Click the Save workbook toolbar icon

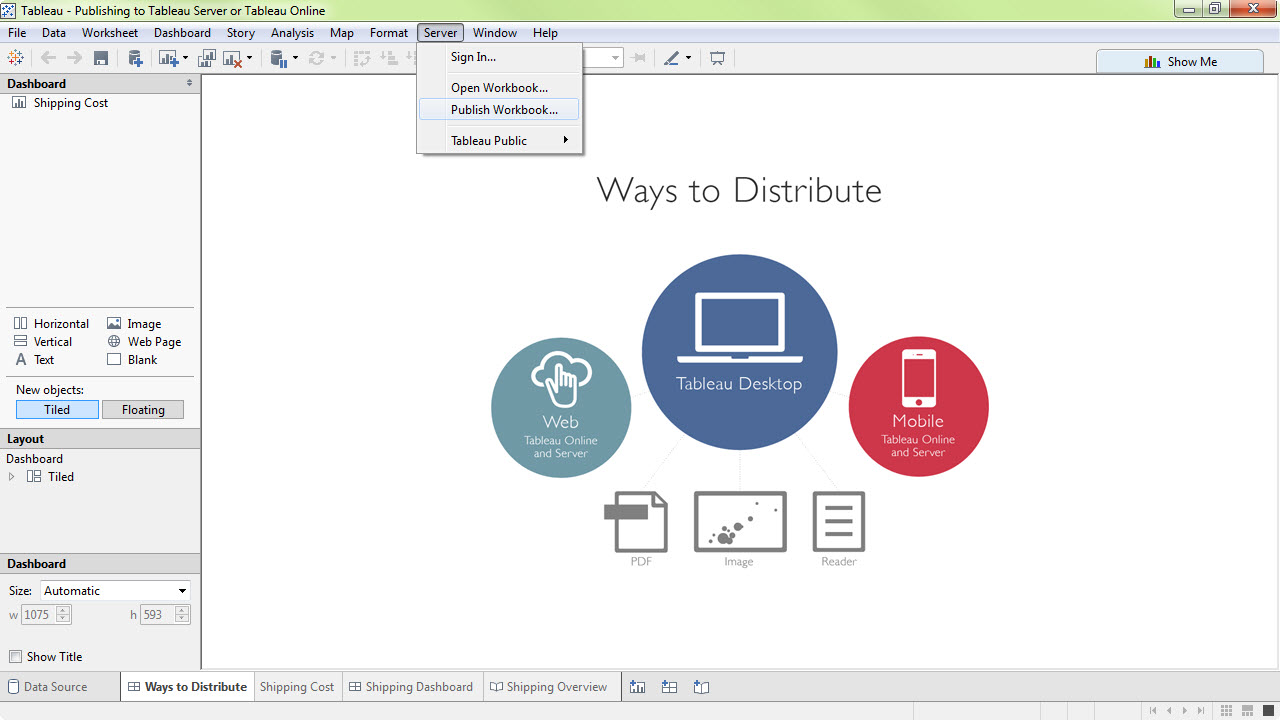(101, 58)
